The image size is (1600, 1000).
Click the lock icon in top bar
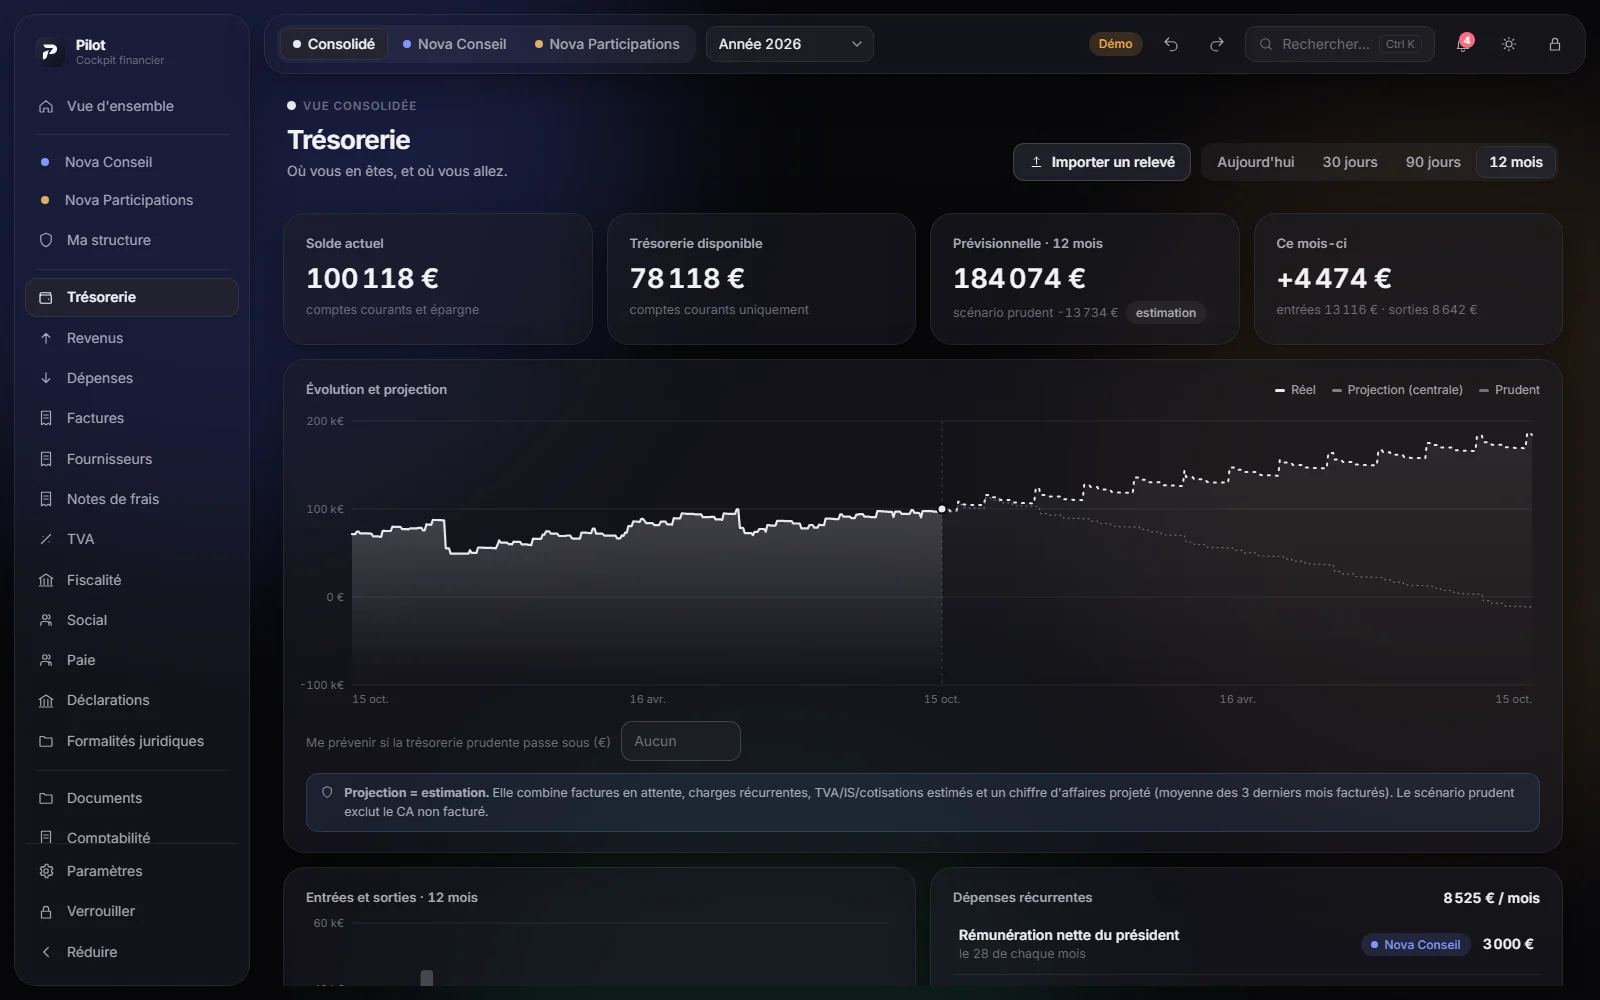1555,44
